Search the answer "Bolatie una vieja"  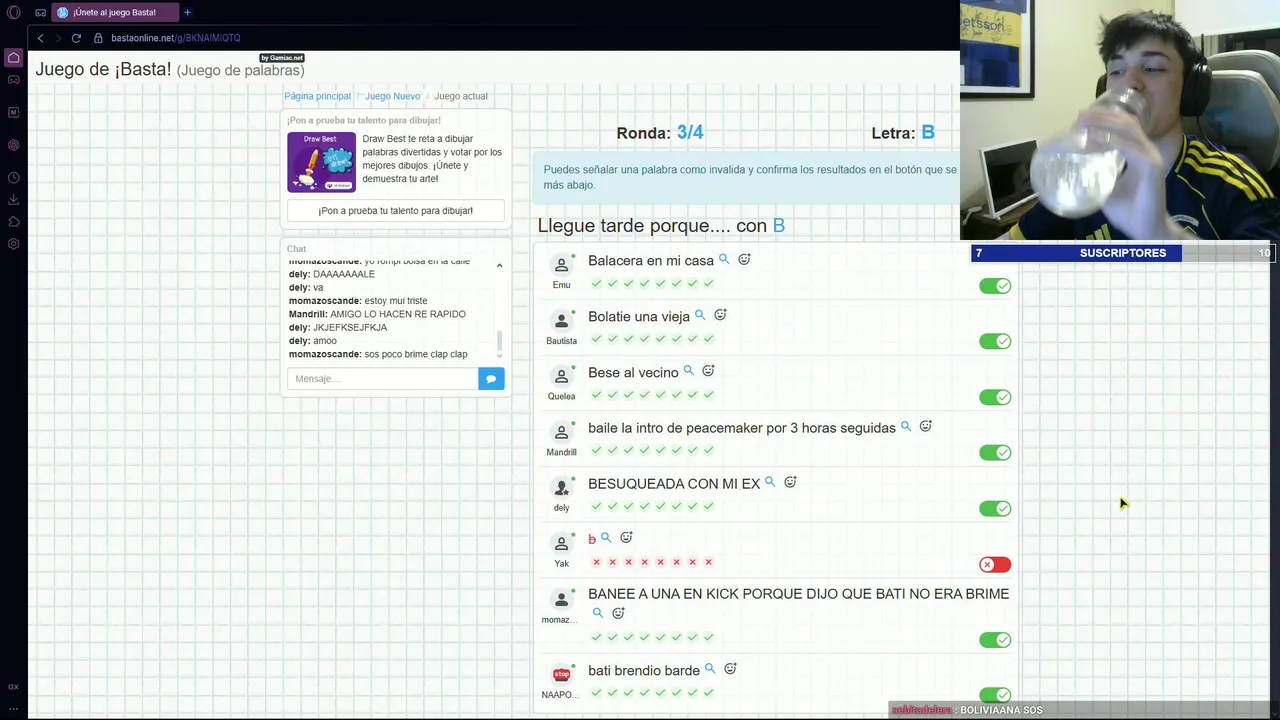[700, 315]
